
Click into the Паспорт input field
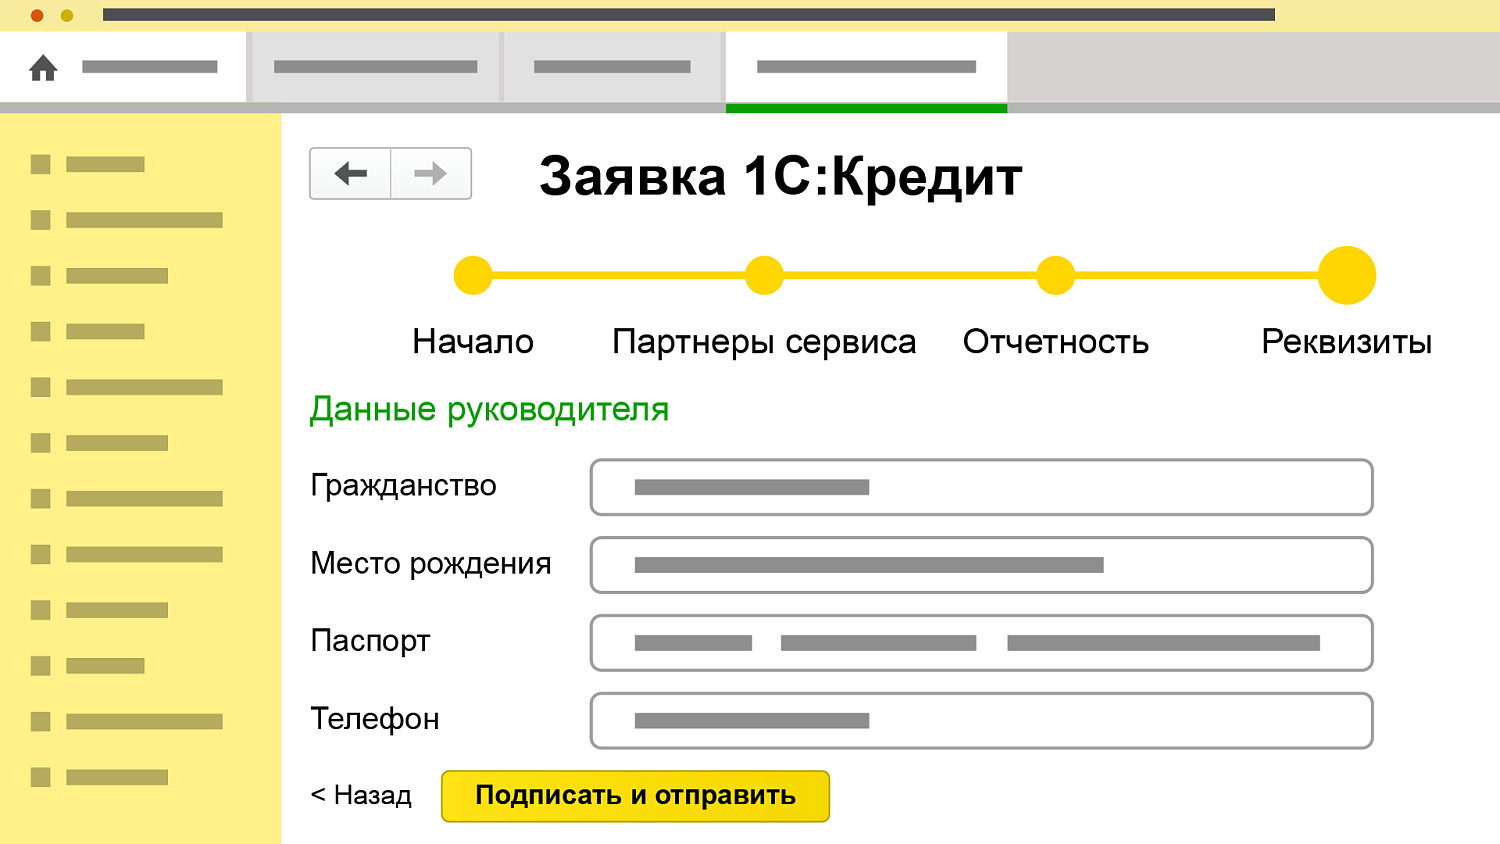(x=981, y=643)
